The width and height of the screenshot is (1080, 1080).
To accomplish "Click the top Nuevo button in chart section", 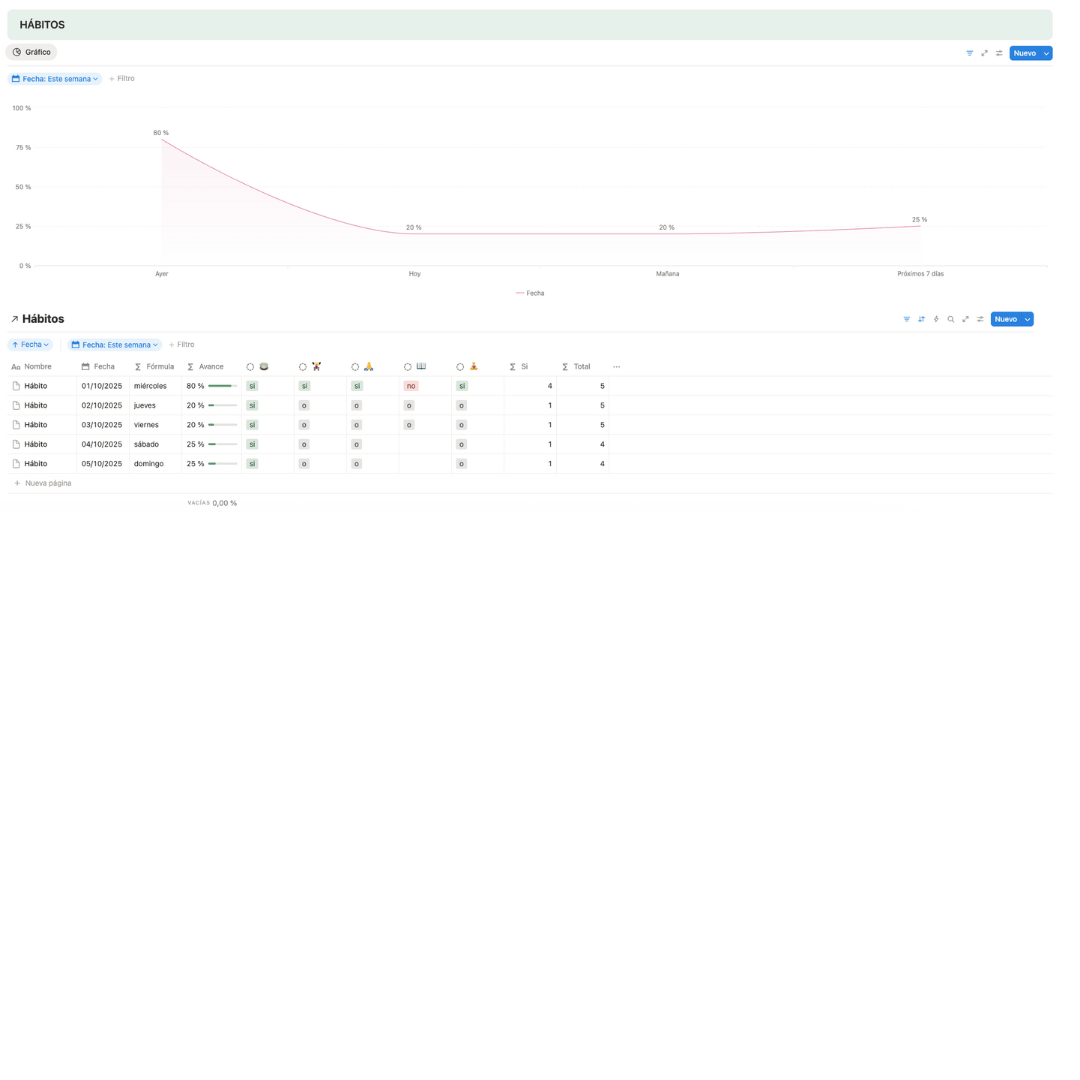I will pyautogui.click(x=1025, y=53).
